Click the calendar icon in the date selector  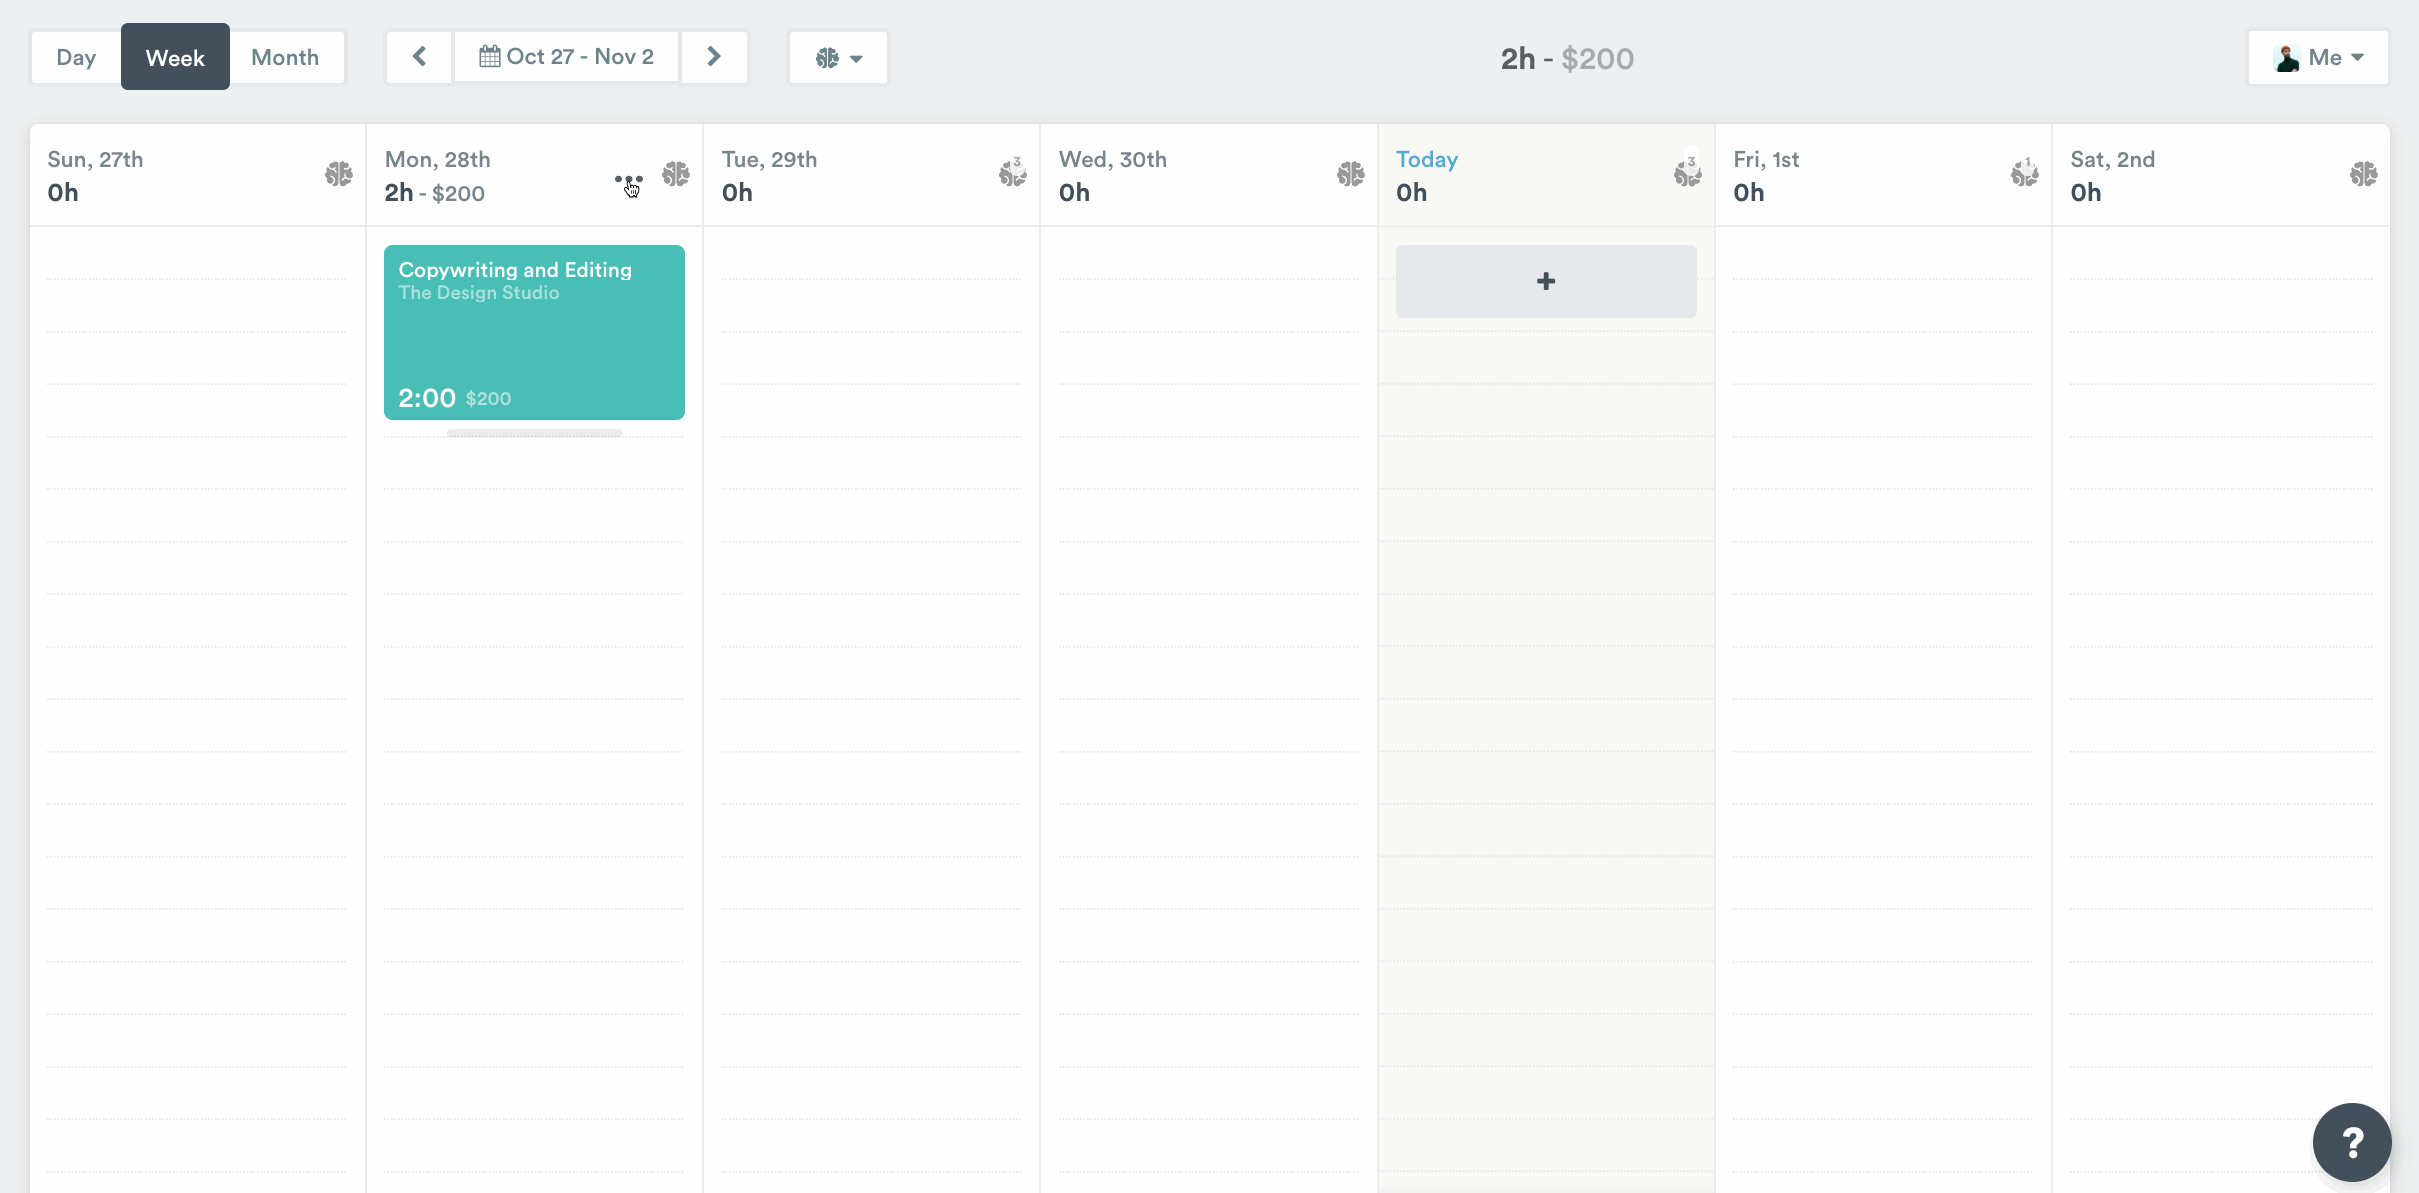pyautogui.click(x=489, y=56)
